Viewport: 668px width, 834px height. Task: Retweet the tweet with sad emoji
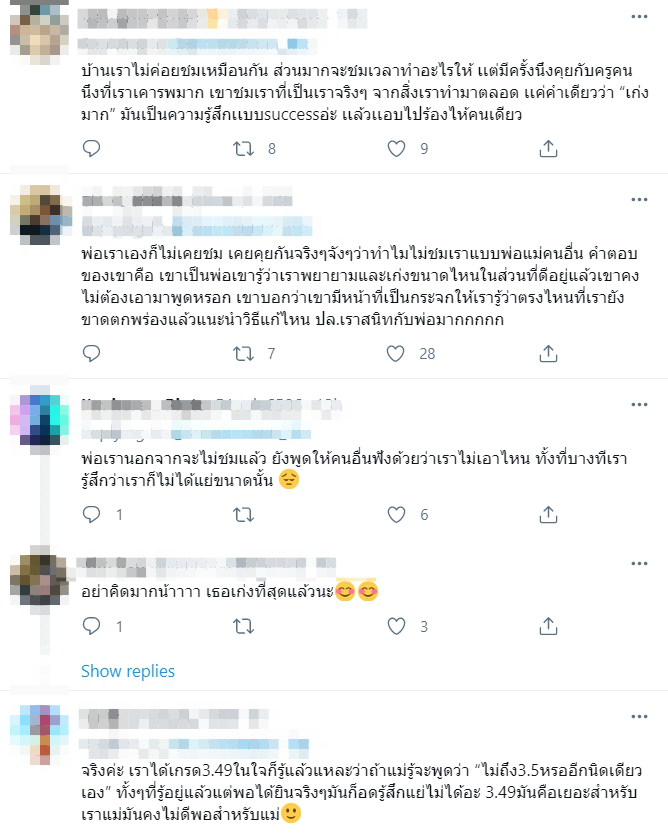244,514
